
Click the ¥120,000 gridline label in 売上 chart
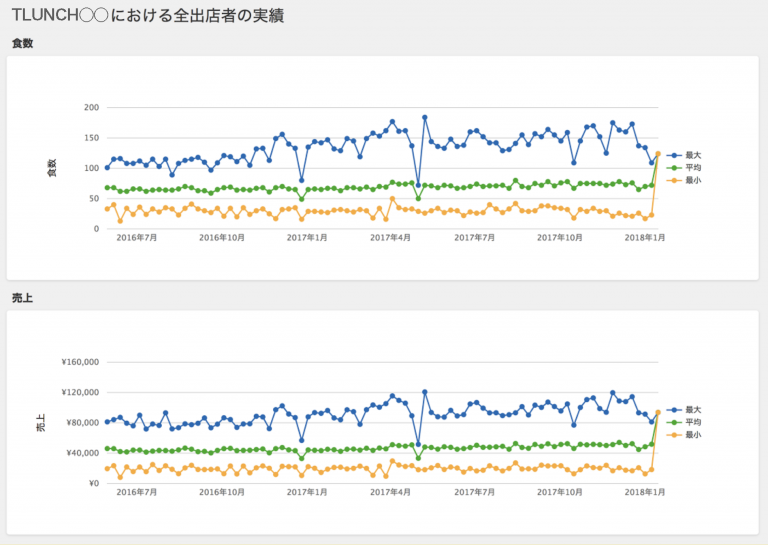(x=80, y=392)
